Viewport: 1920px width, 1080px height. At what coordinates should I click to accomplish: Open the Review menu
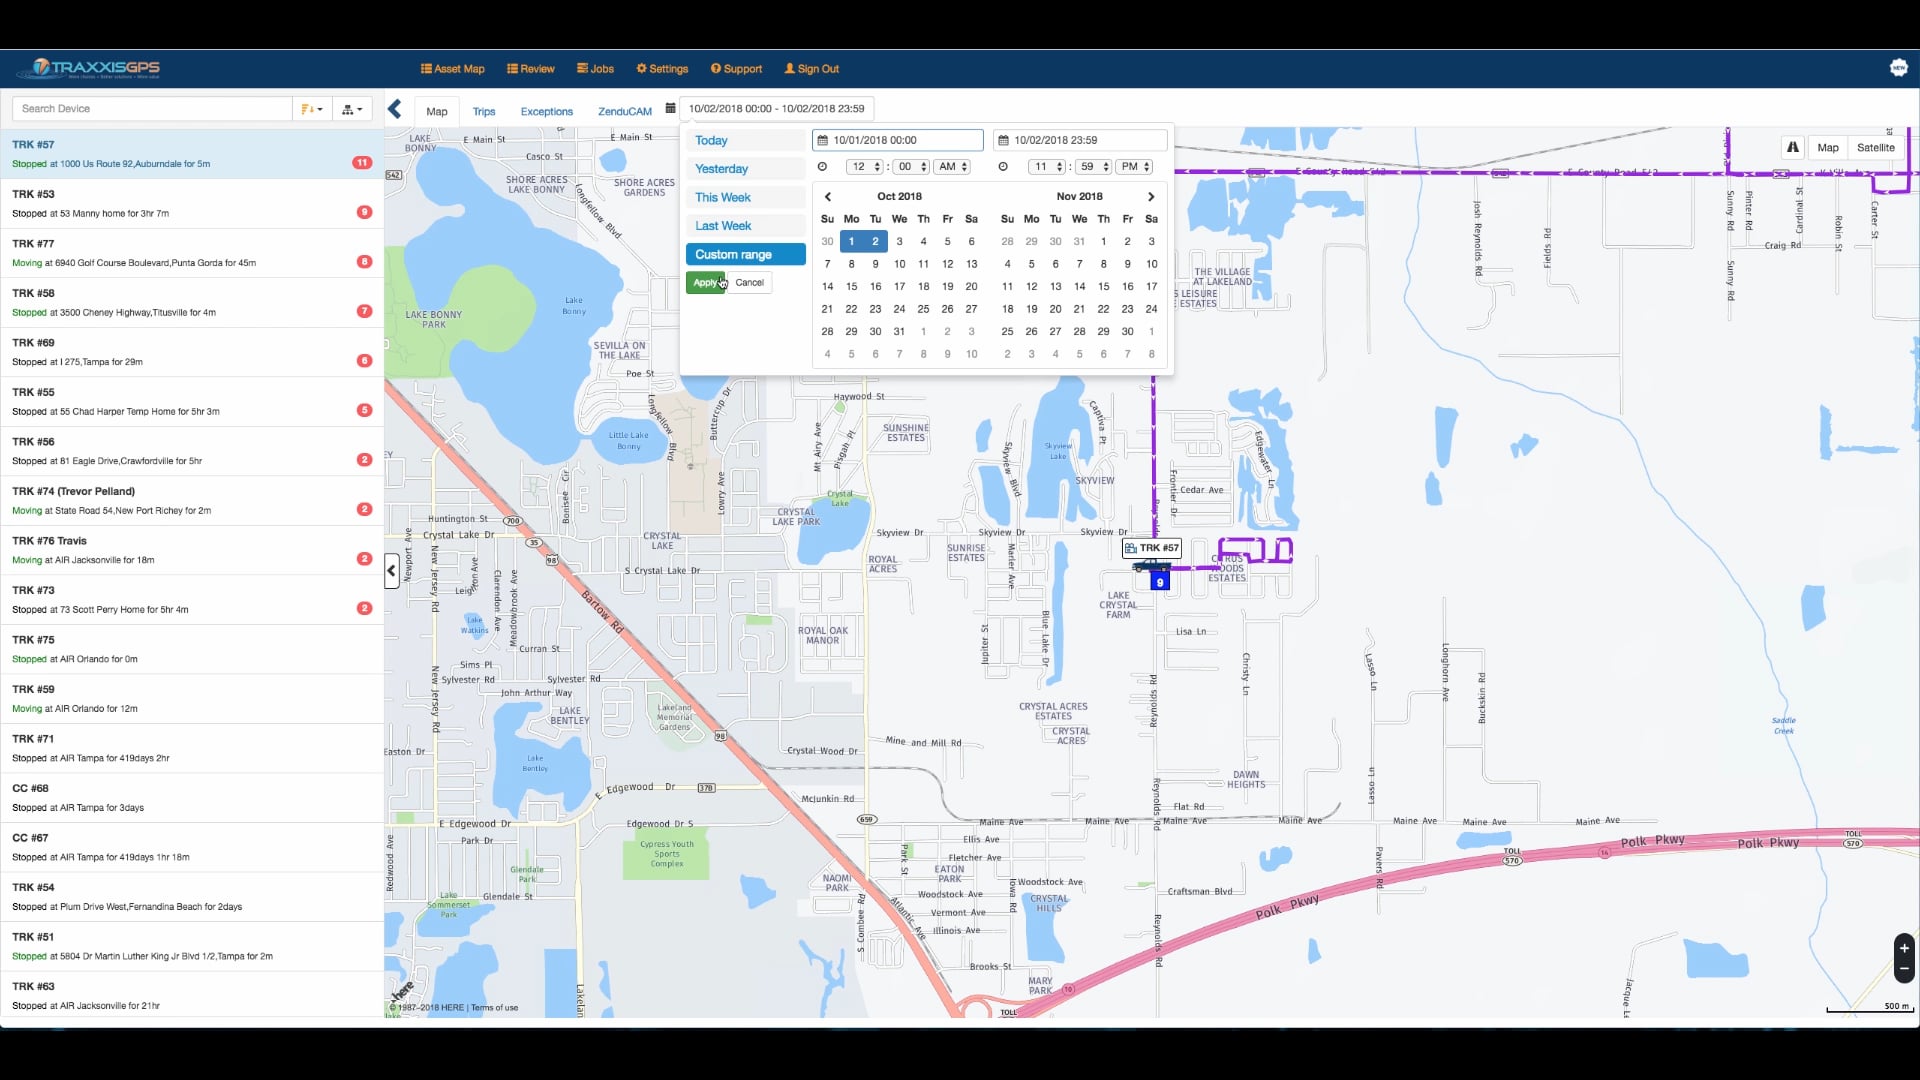click(531, 69)
